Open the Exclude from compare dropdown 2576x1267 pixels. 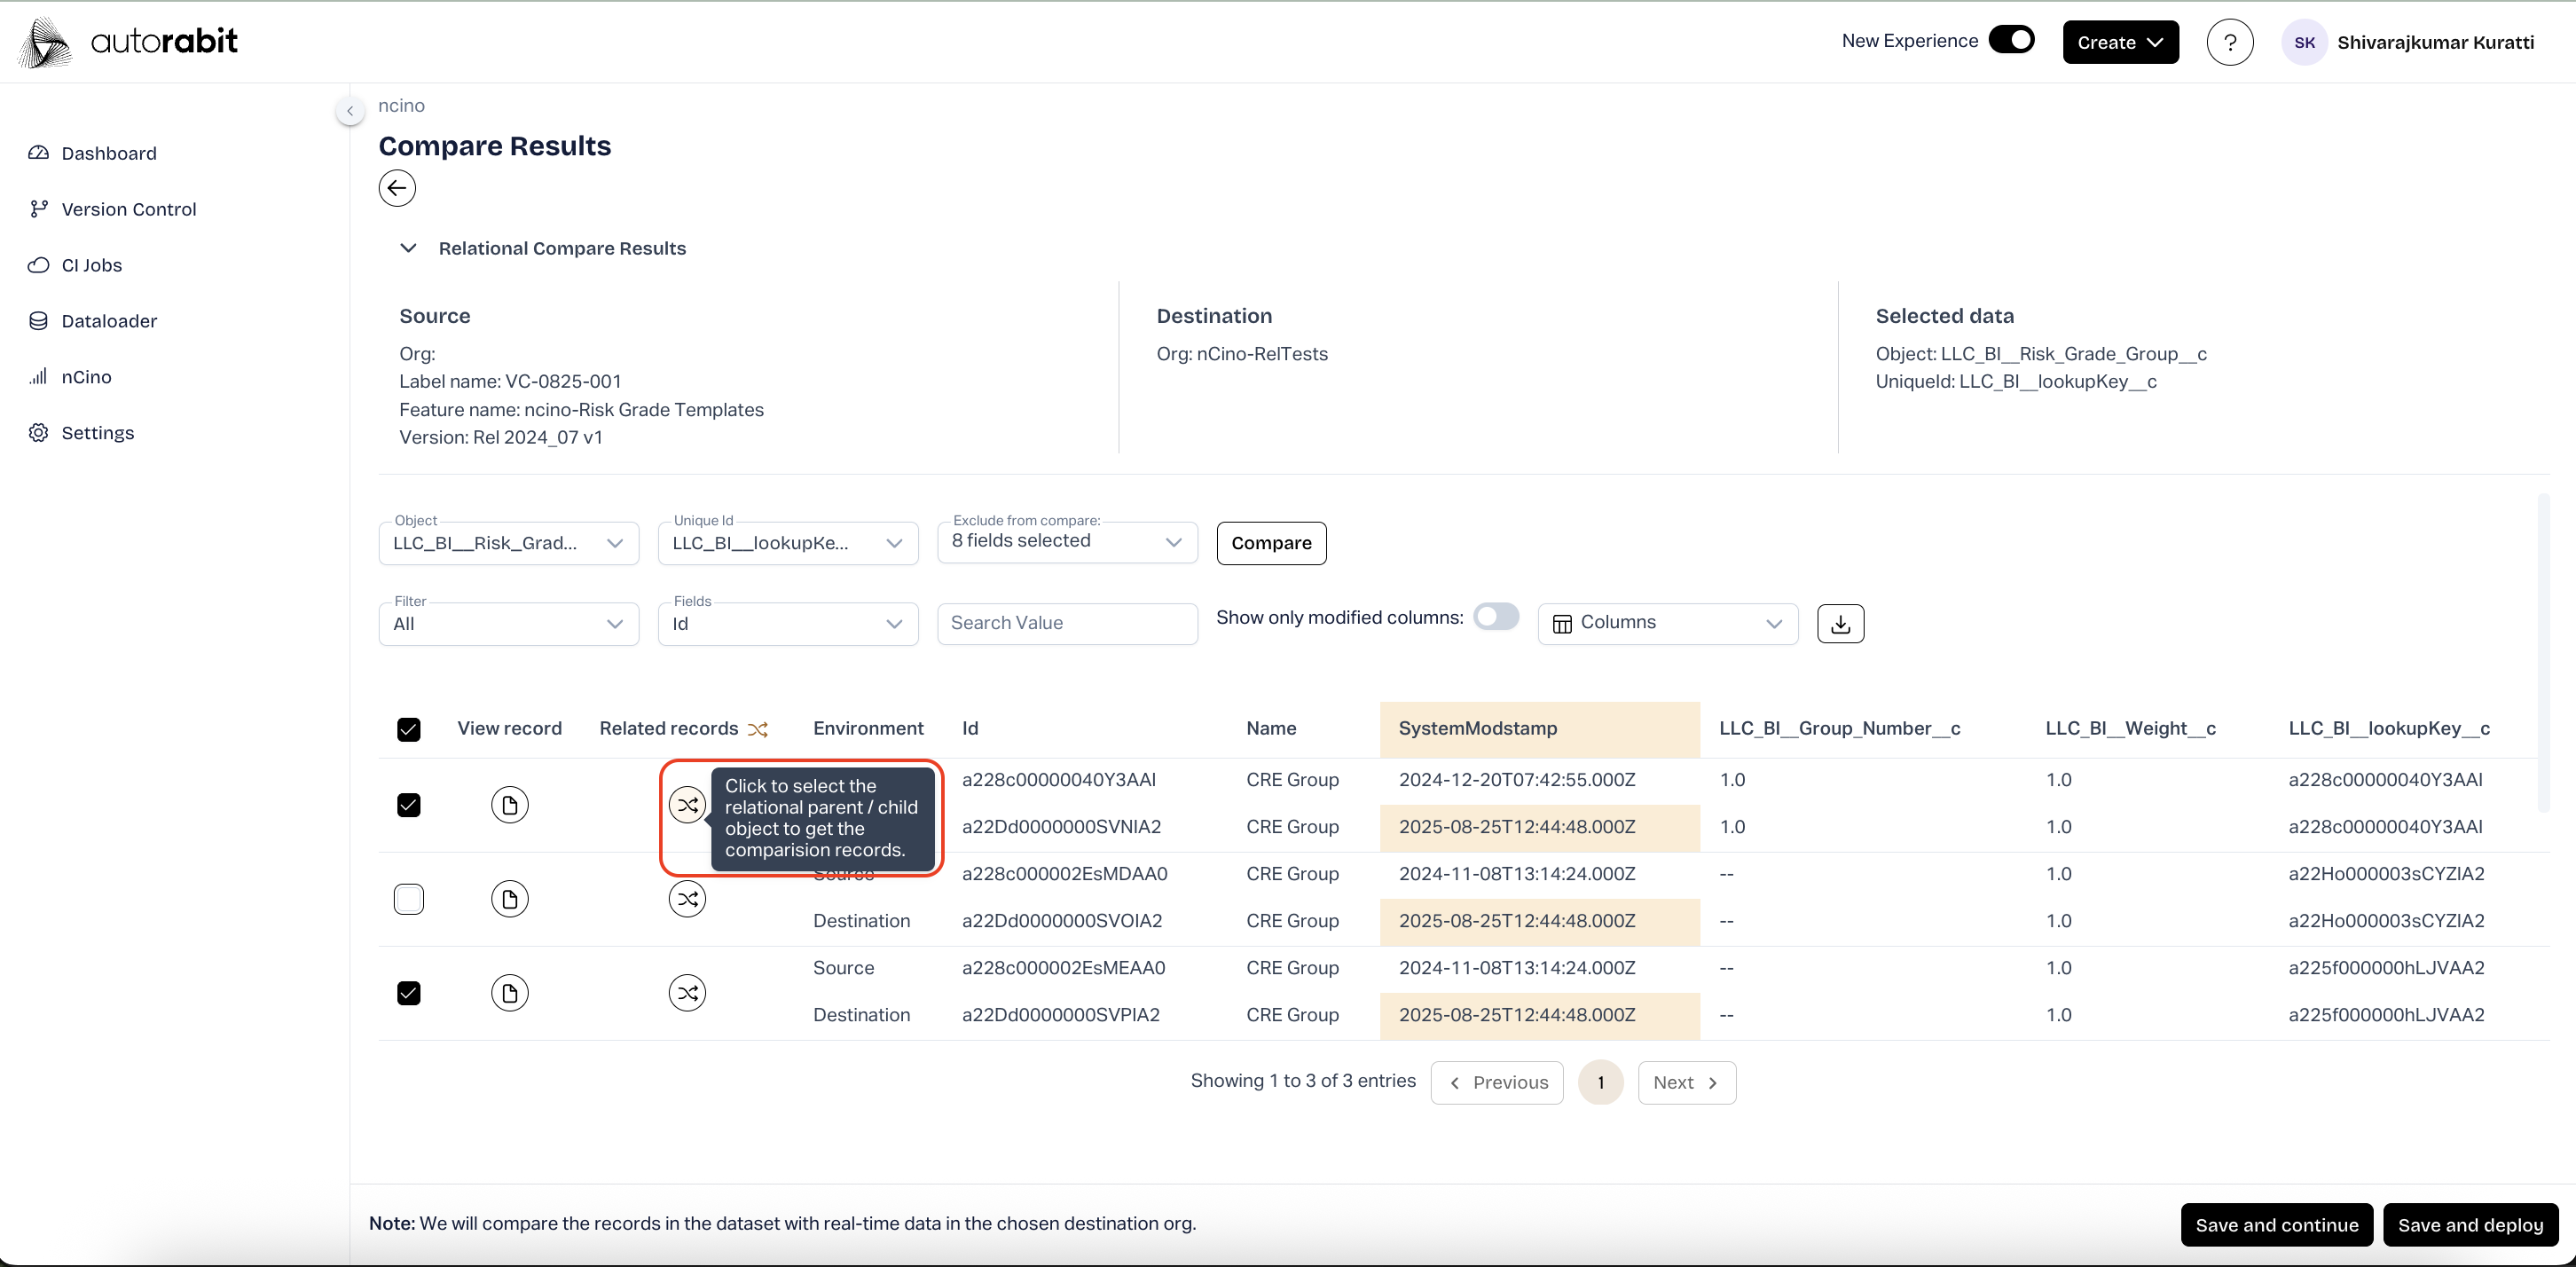[1066, 542]
